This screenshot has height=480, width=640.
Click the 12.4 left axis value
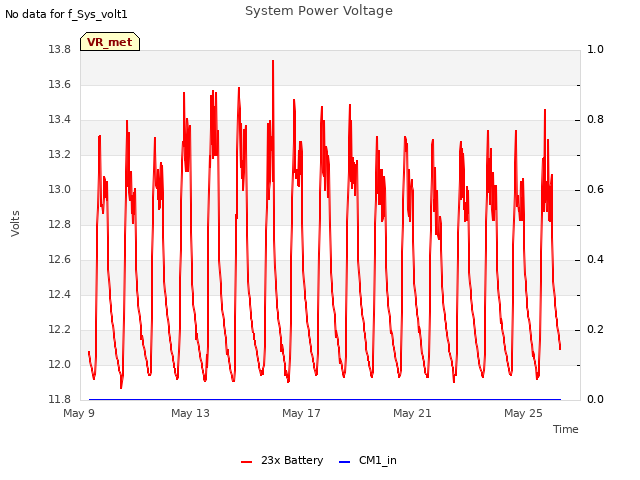(60, 294)
